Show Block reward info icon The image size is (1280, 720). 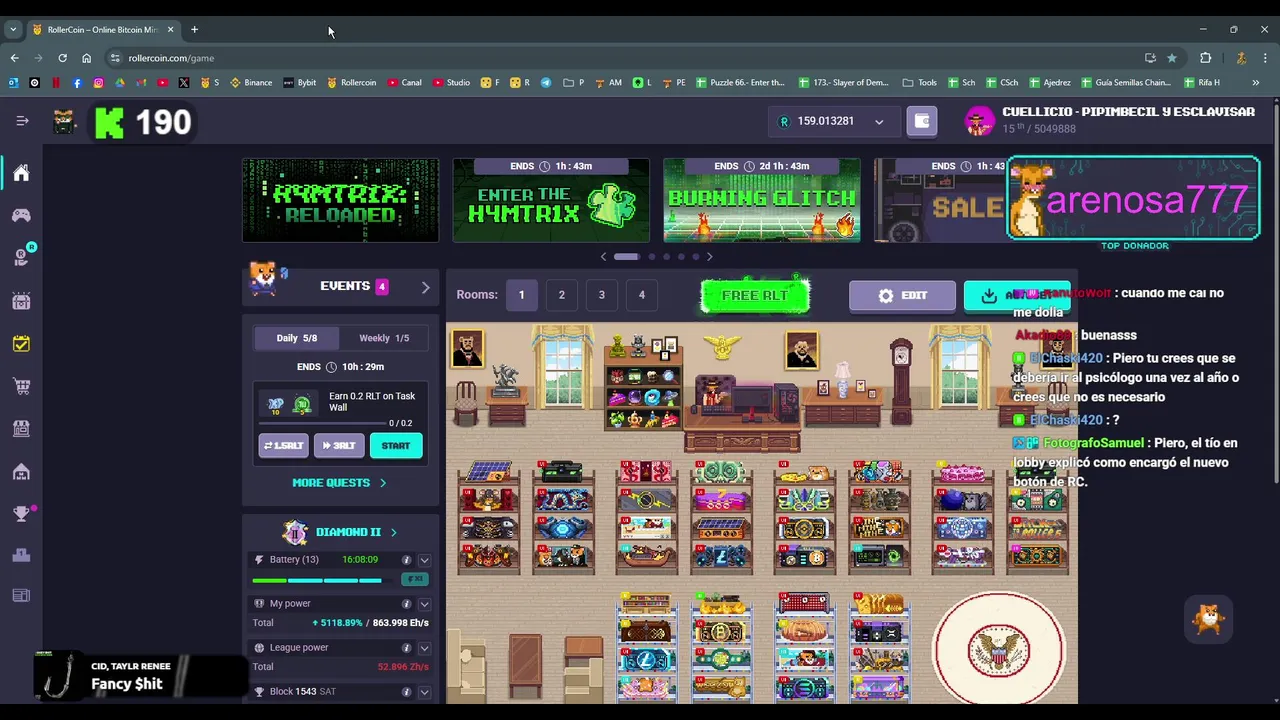tap(406, 692)
